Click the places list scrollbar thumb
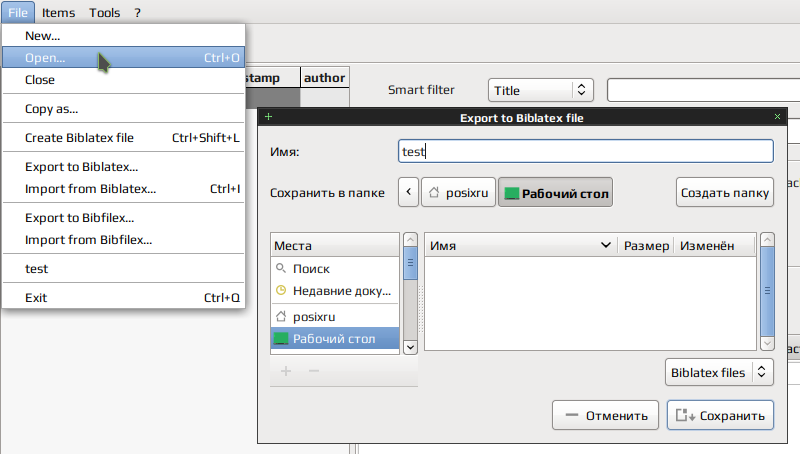 [410, 263]
